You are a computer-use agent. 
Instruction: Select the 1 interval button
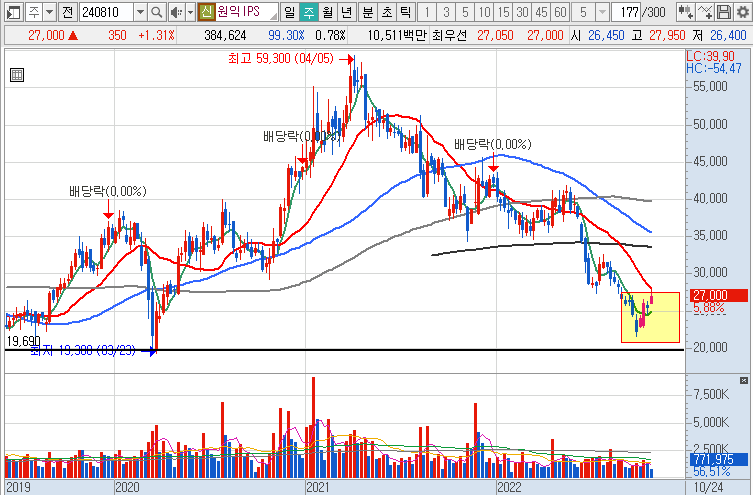coord(427,12)
